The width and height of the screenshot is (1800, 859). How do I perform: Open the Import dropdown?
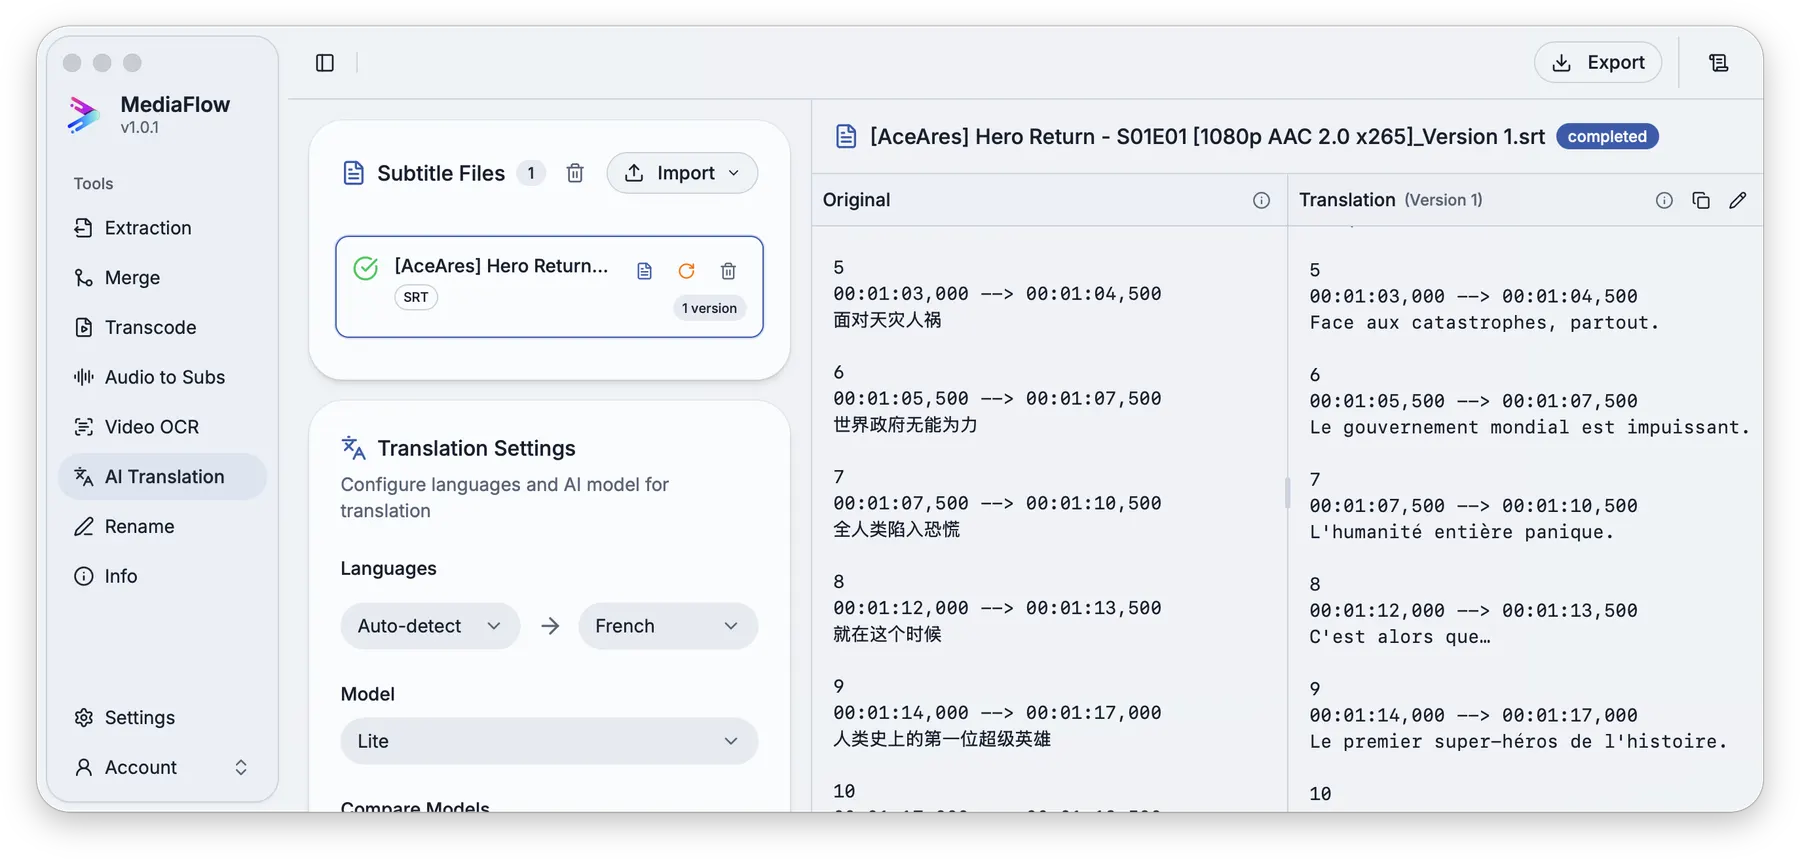(682, 173)
